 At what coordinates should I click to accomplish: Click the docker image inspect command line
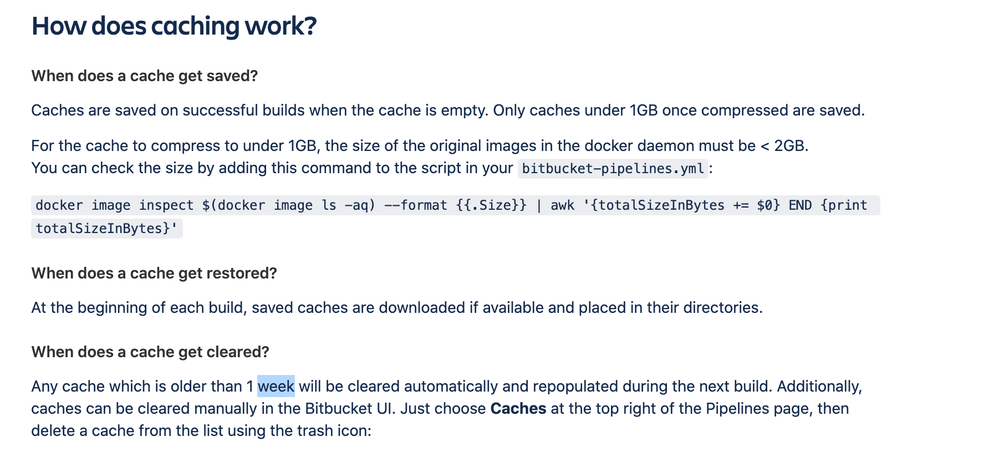(455, 205)
